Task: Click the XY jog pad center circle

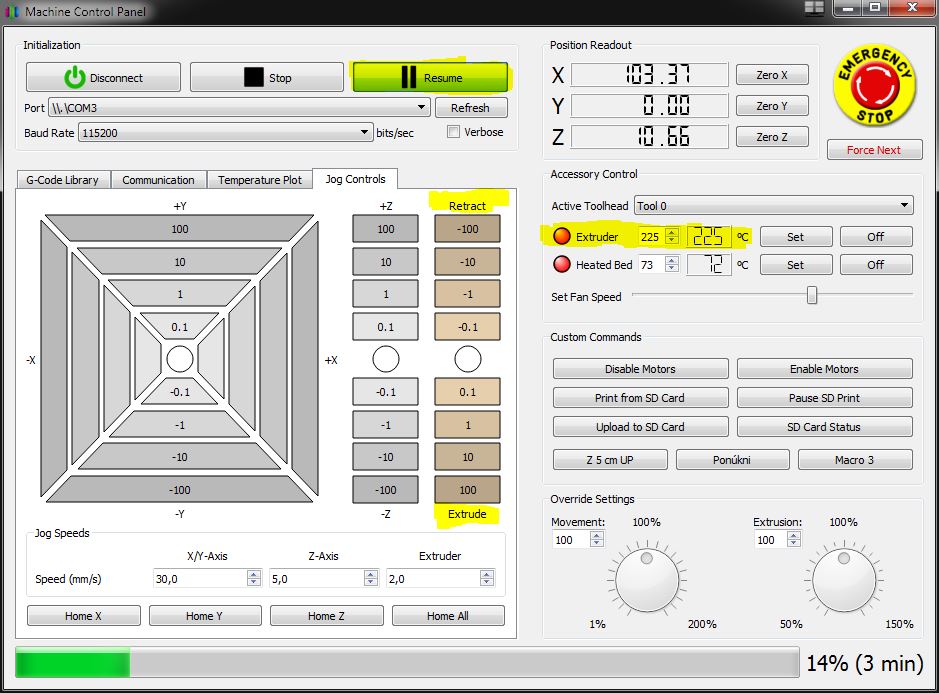Action: (x=180, y=359)
